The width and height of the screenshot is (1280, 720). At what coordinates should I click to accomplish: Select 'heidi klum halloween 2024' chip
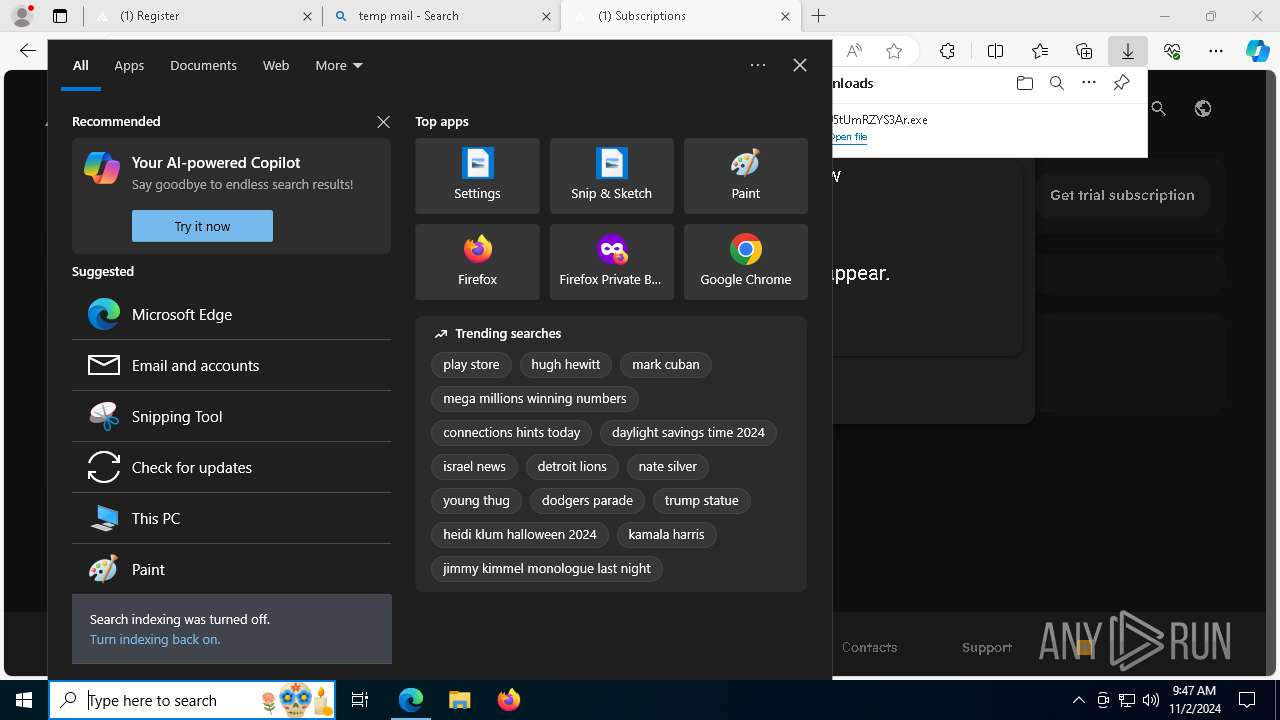520,535
